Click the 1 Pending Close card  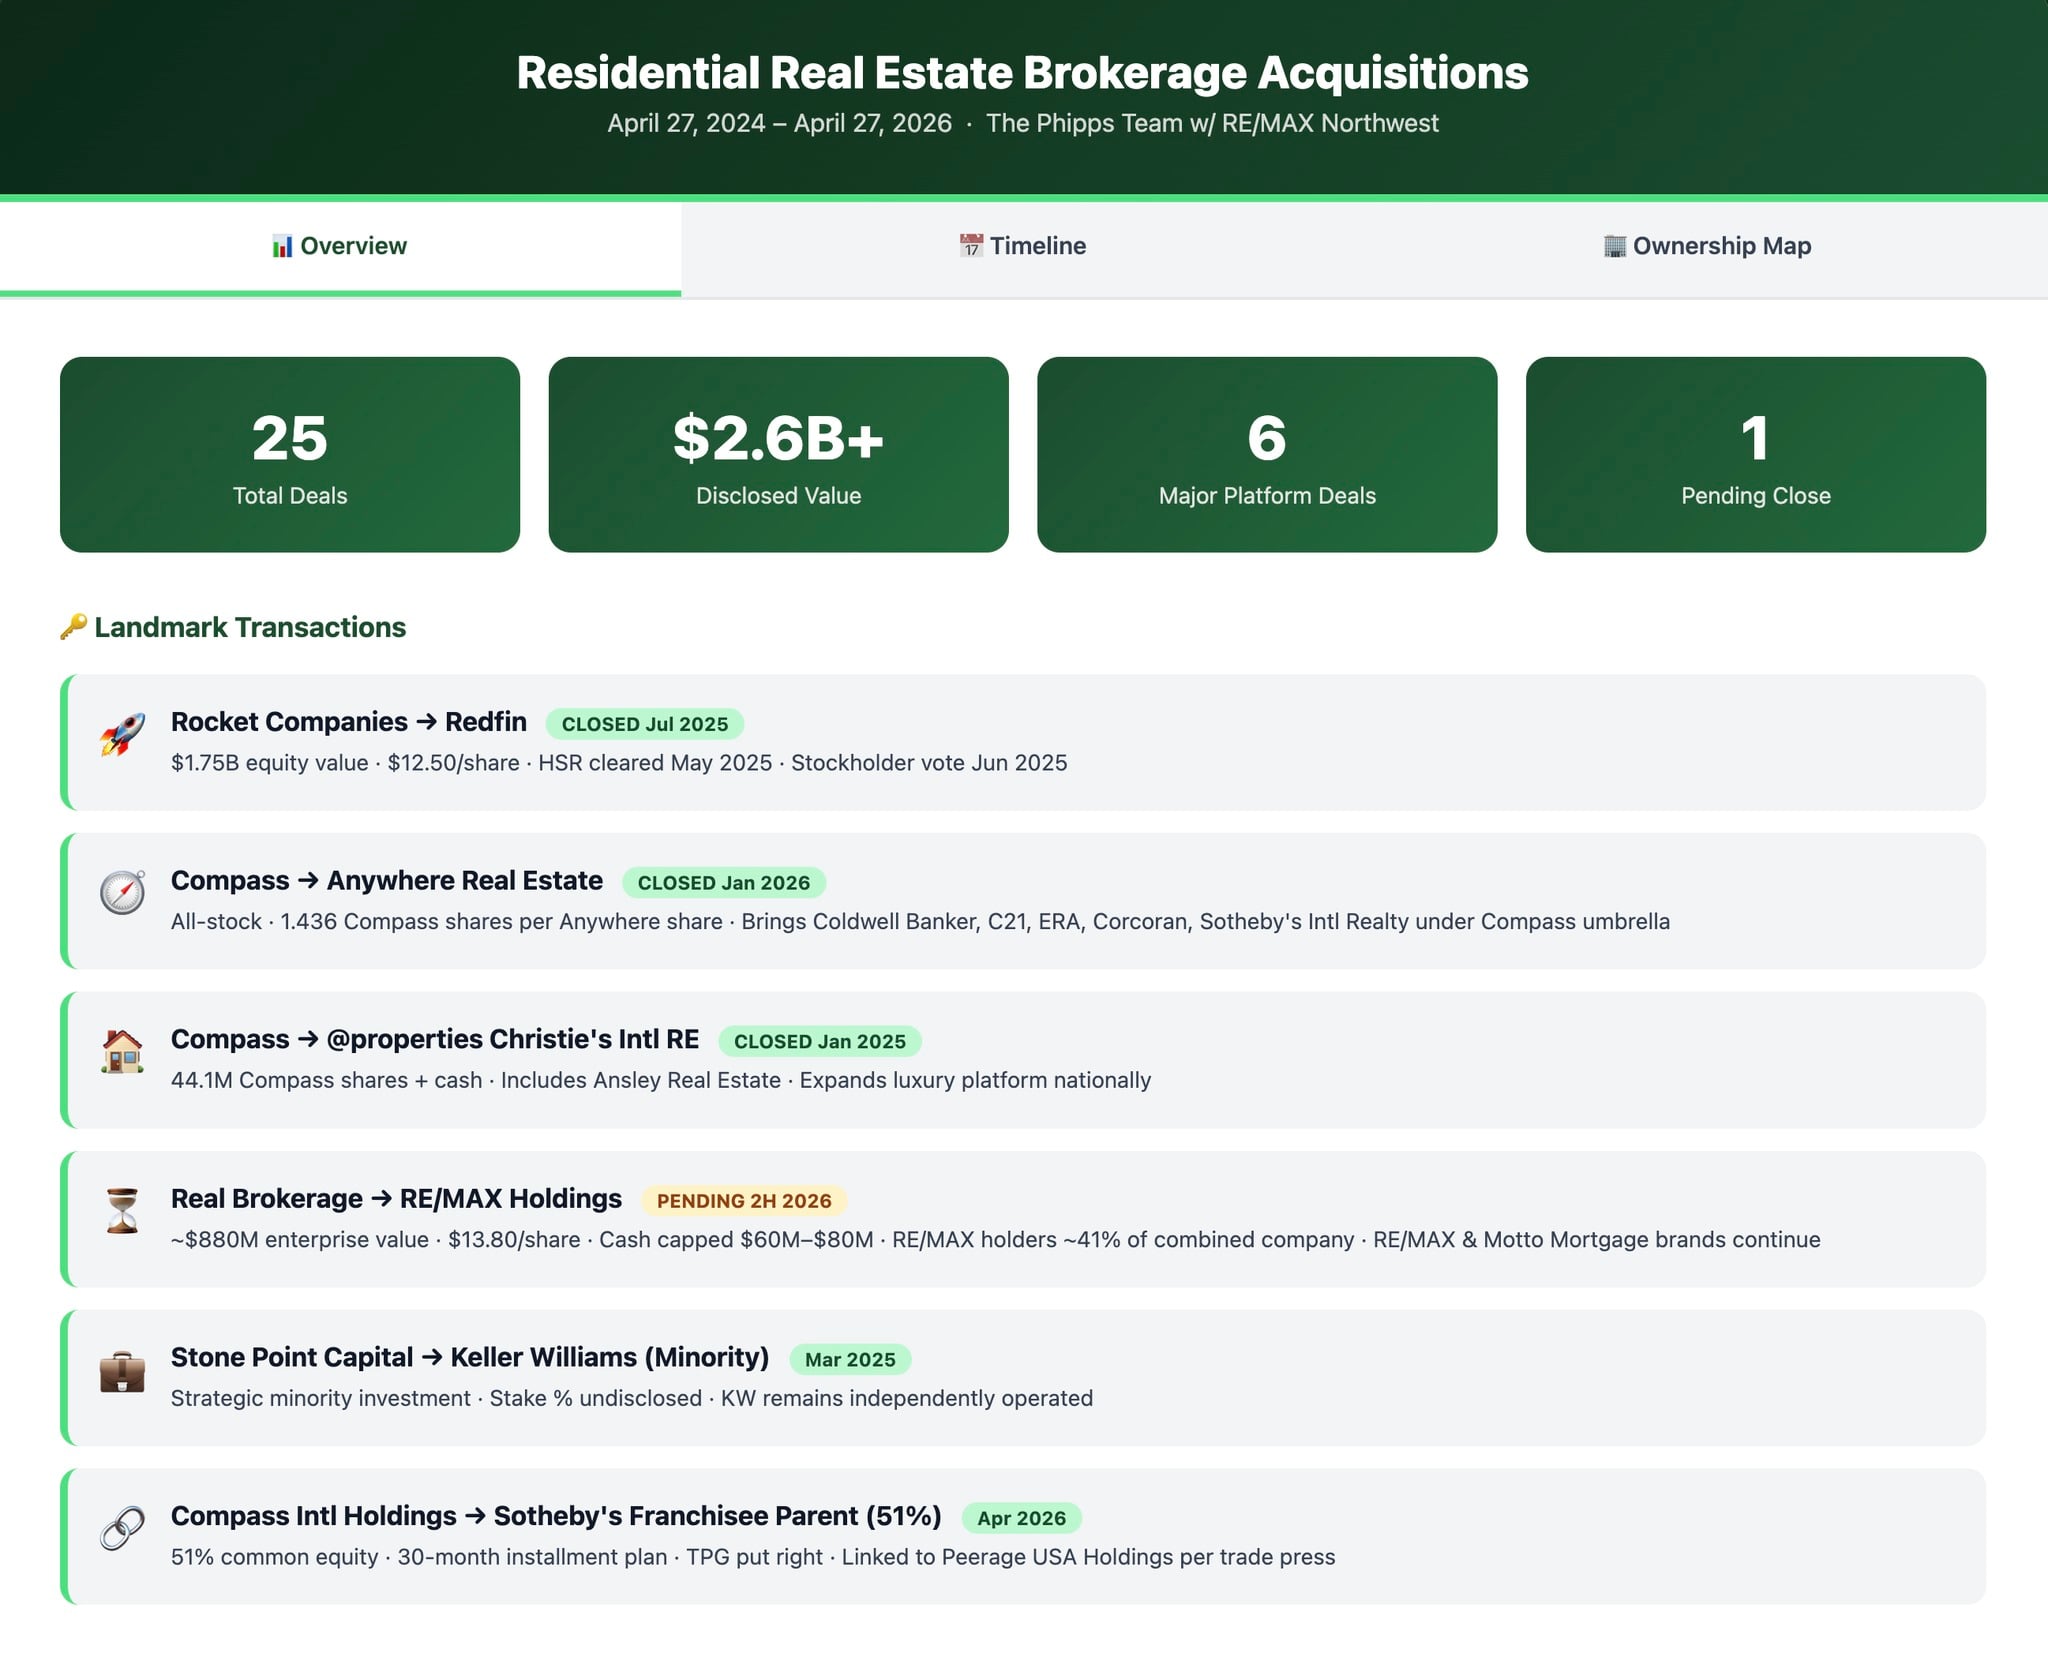pyautogui.click(x=1755, y=454)
